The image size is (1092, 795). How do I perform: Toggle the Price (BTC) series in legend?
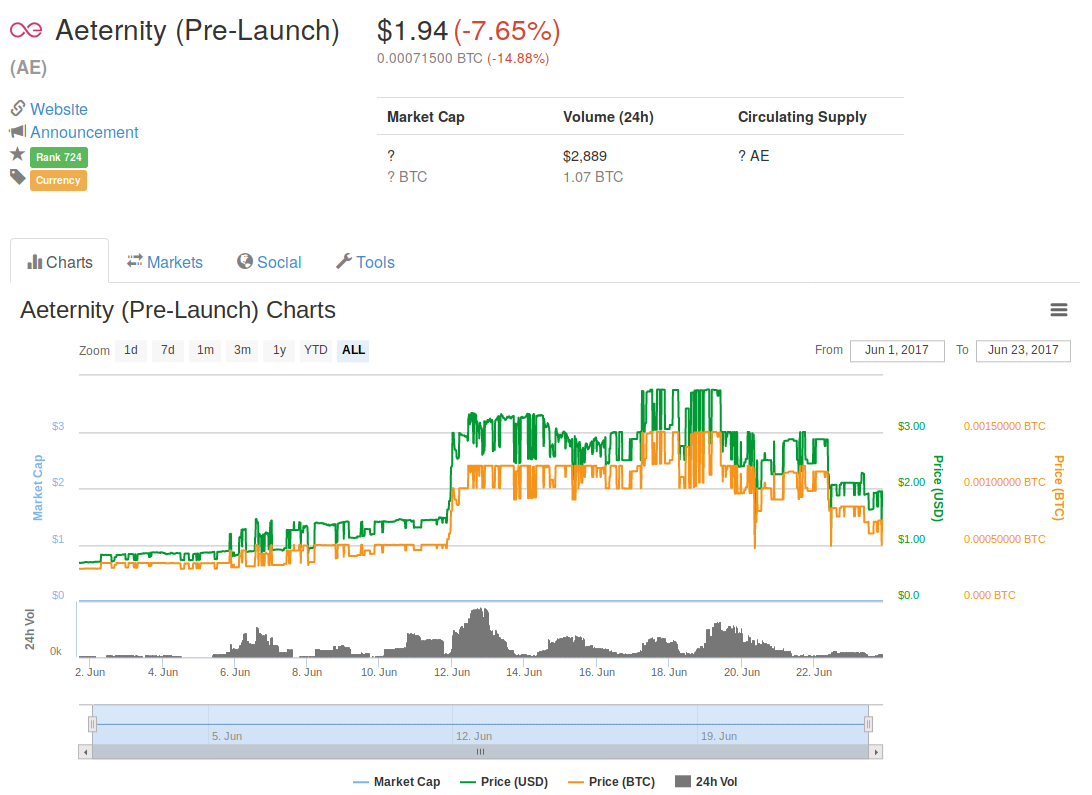(x=612, y=782)
